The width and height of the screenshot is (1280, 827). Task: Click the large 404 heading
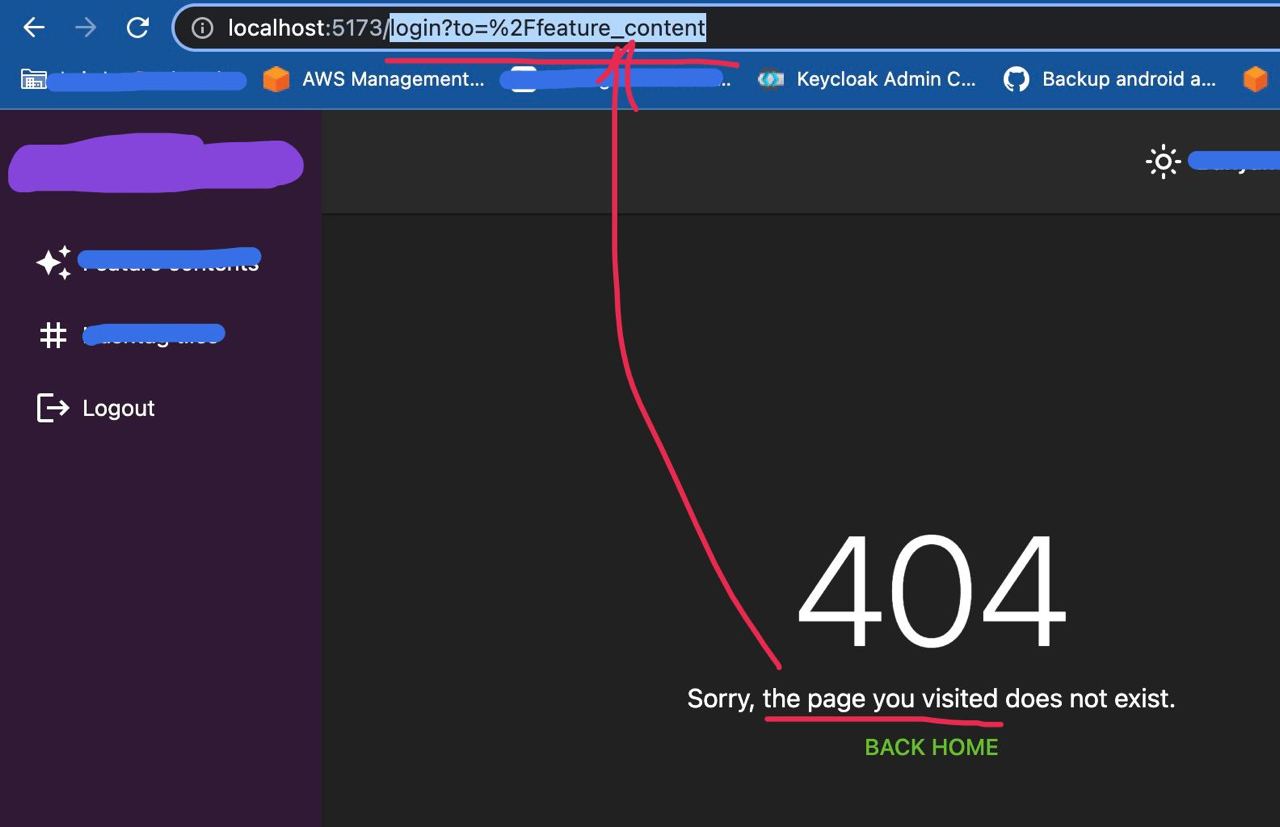pyautogui.click(x=931, y=592)
